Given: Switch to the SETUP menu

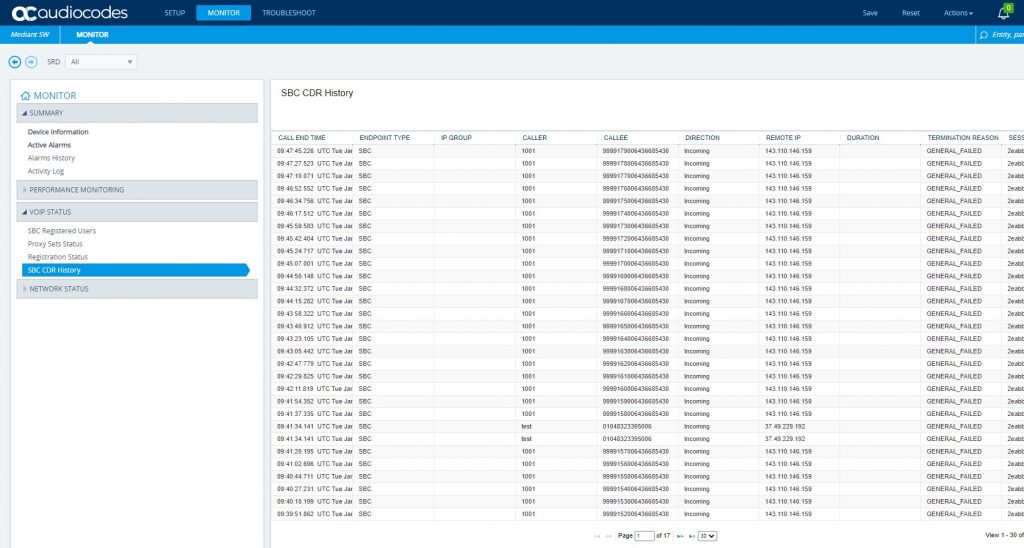Looking at the screenshot, I should point(174,13).
